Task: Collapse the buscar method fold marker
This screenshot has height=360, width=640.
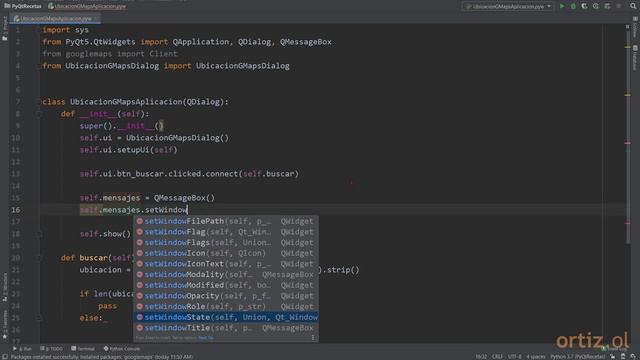Action: (39, 258)
